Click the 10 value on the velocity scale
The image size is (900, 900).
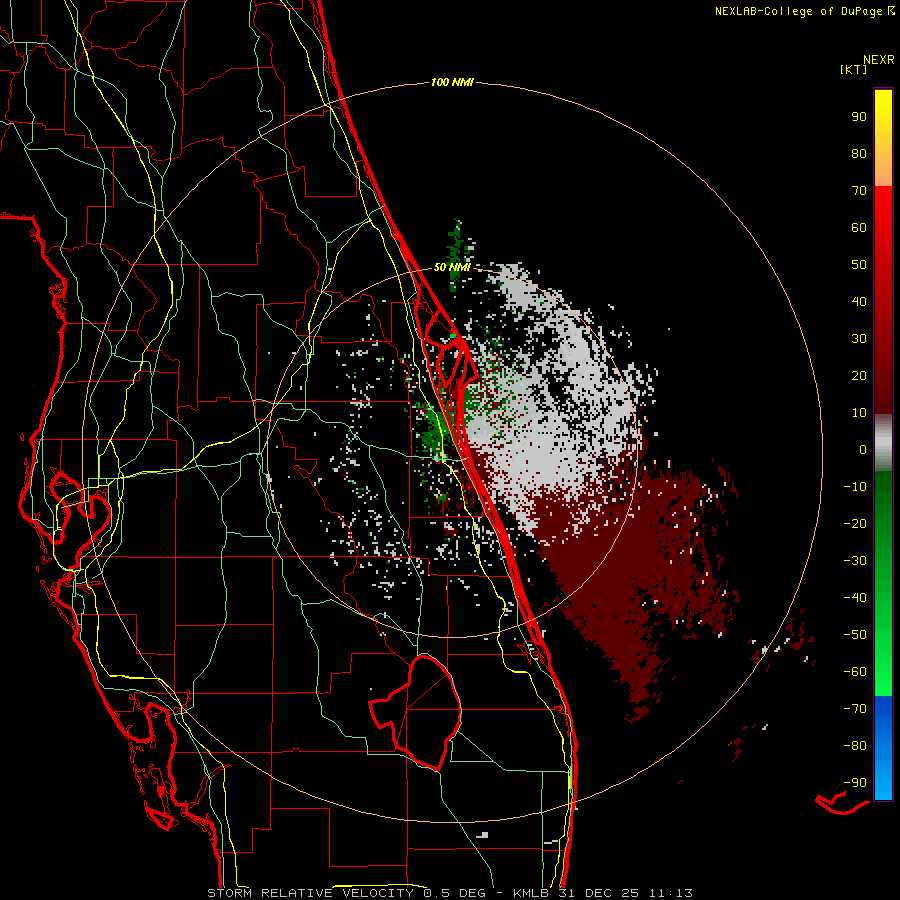[859, 412]
